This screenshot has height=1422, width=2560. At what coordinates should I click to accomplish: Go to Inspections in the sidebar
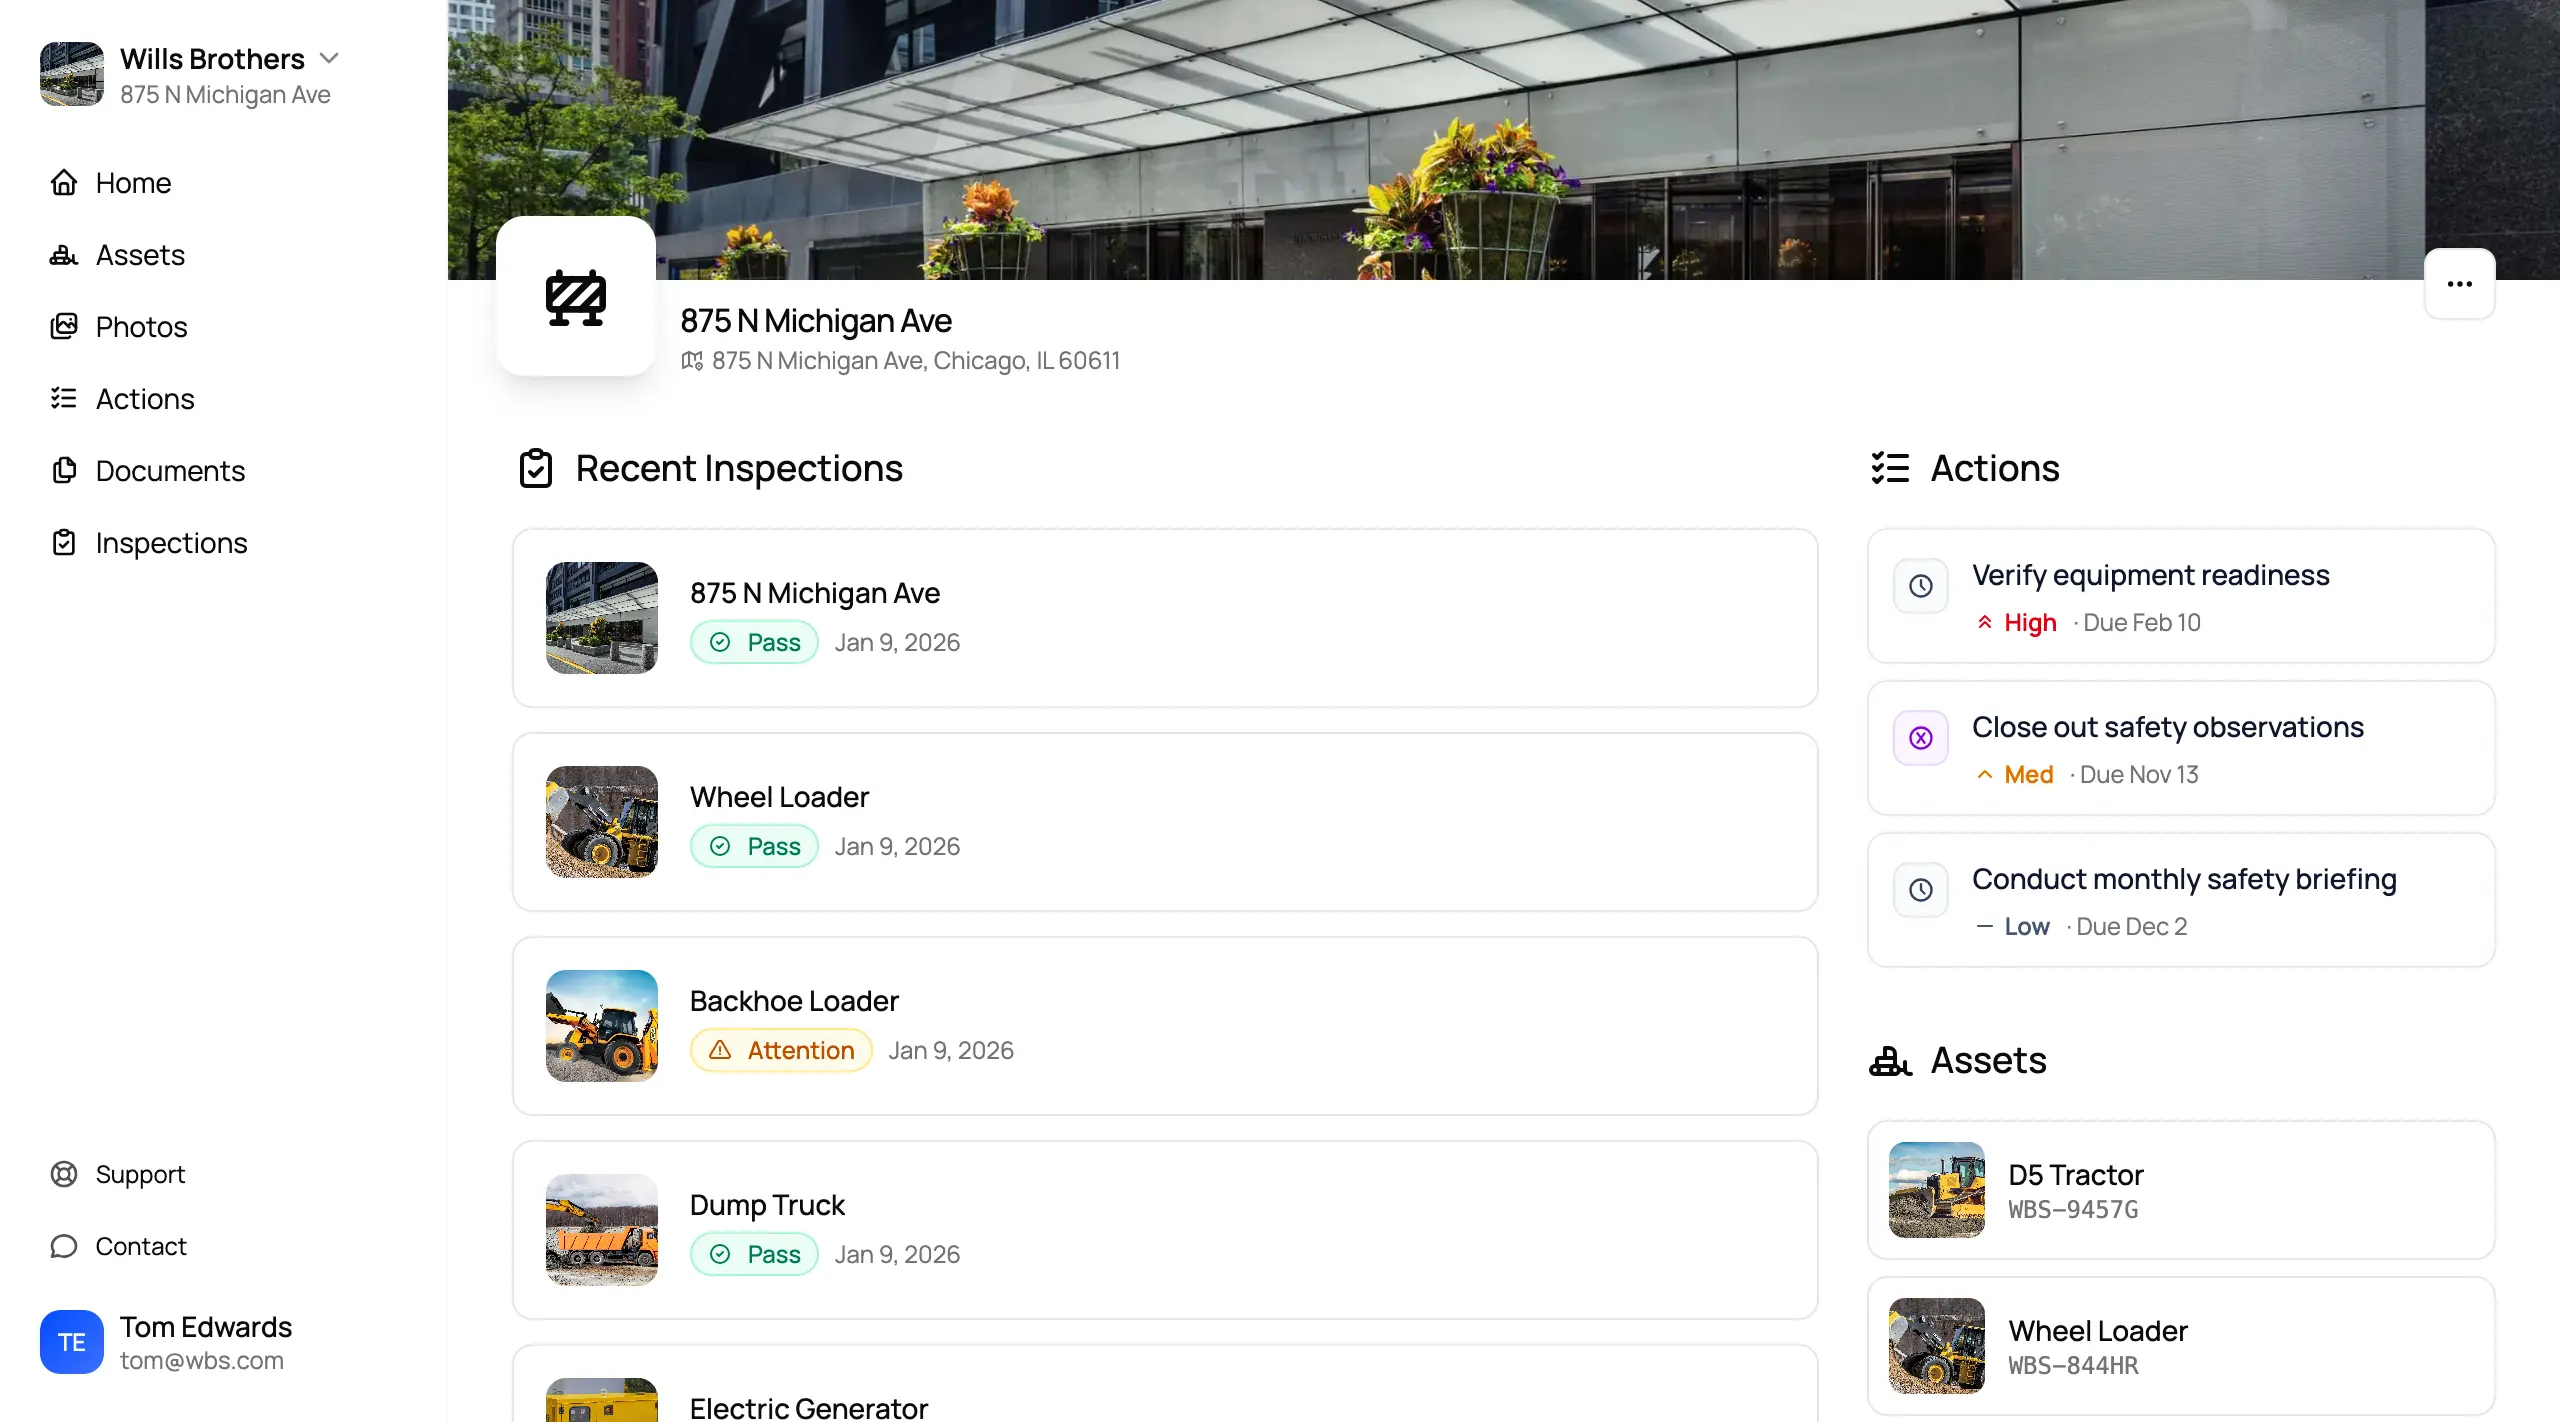point(171,543)
